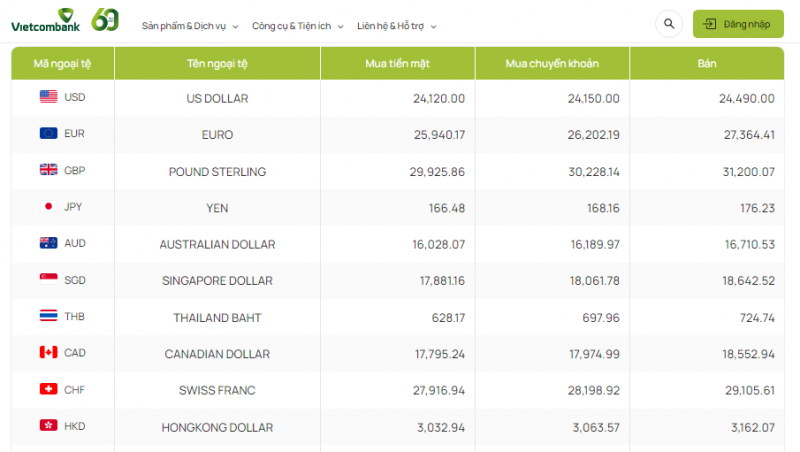Click the JPY Japan flag icon
Screen dimensions: 800x452
[48, 207]
